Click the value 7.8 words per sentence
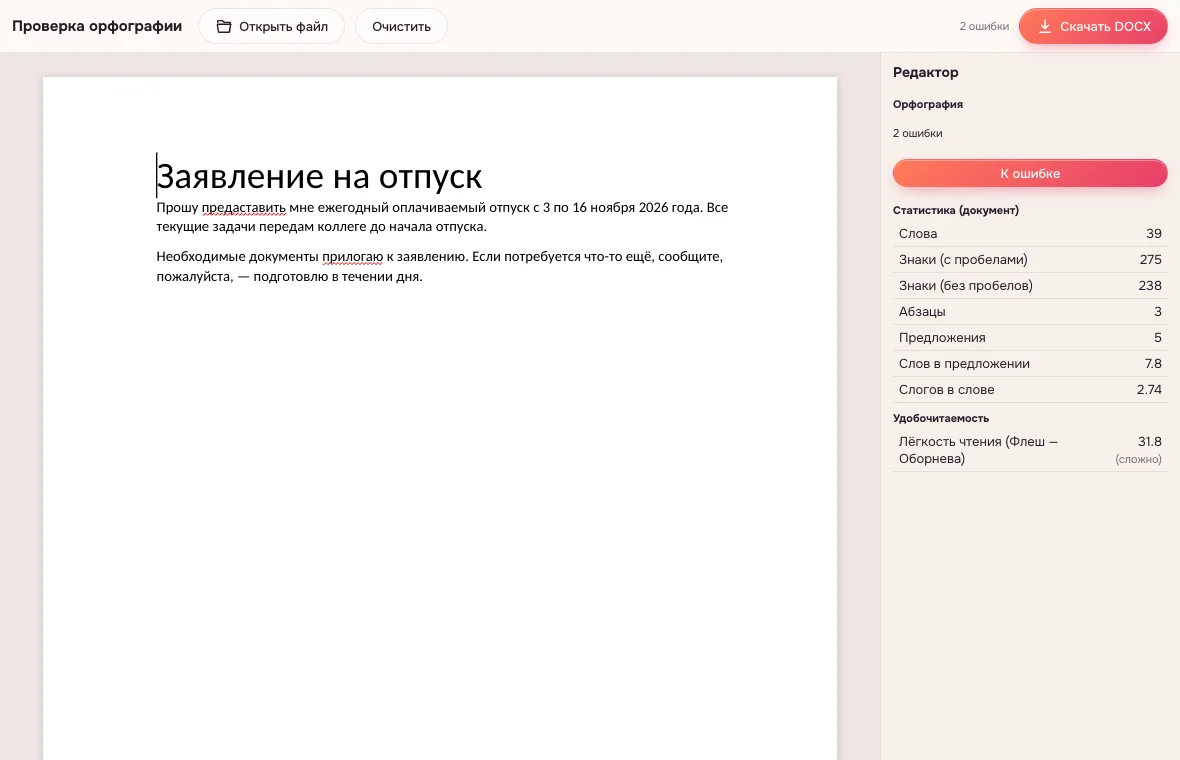The width and height of the screenshot is (1180, 760). [x=1153, y=363]
